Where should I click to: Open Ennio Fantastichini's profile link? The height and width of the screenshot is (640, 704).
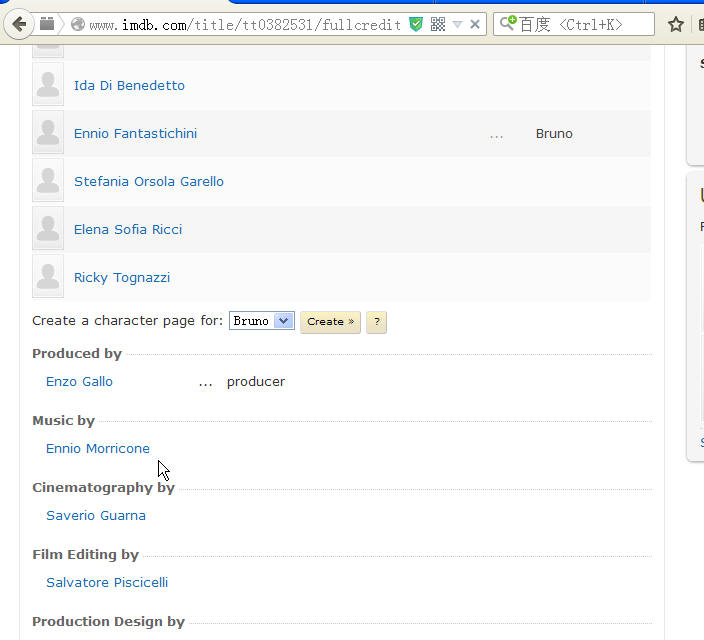click(x=135, y=133)
